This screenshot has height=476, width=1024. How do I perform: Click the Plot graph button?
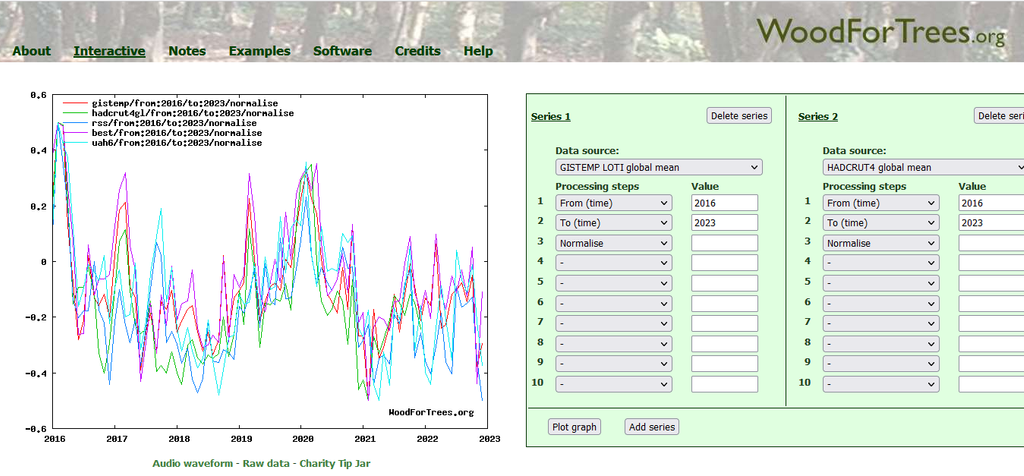(574, 427)
